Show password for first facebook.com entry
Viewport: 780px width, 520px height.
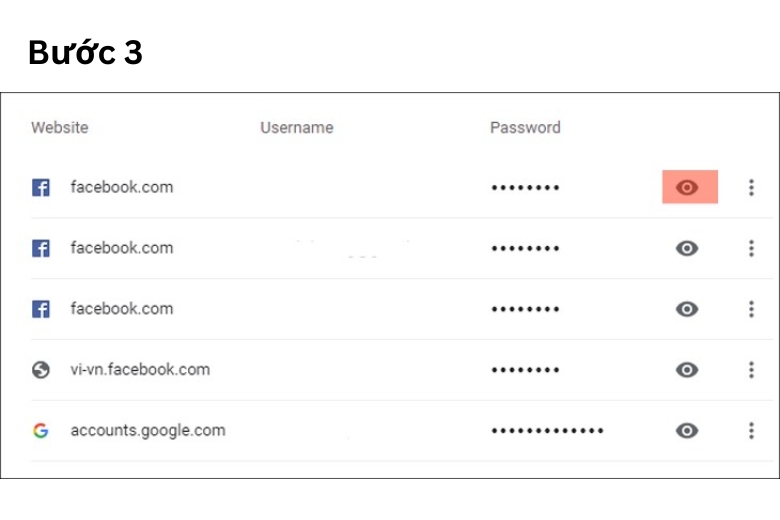coord(687,188)
